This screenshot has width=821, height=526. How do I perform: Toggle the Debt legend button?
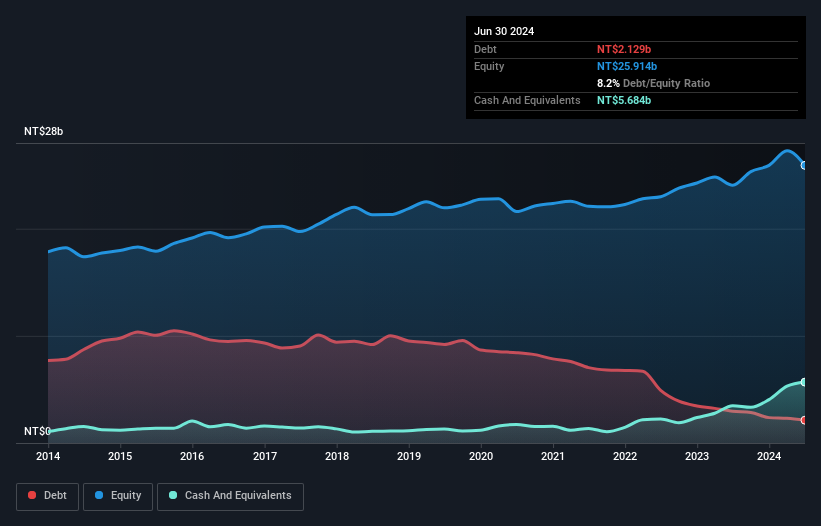(48, 496)
